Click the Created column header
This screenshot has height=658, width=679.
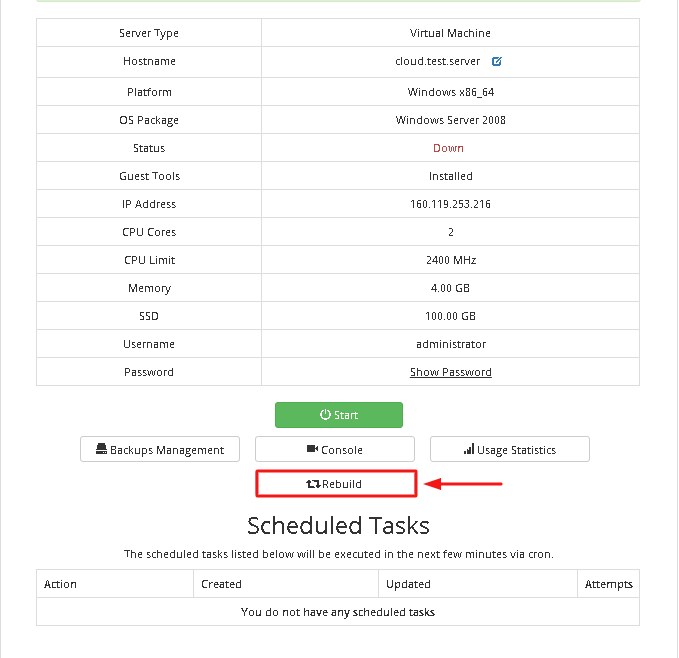click(221, 584)
